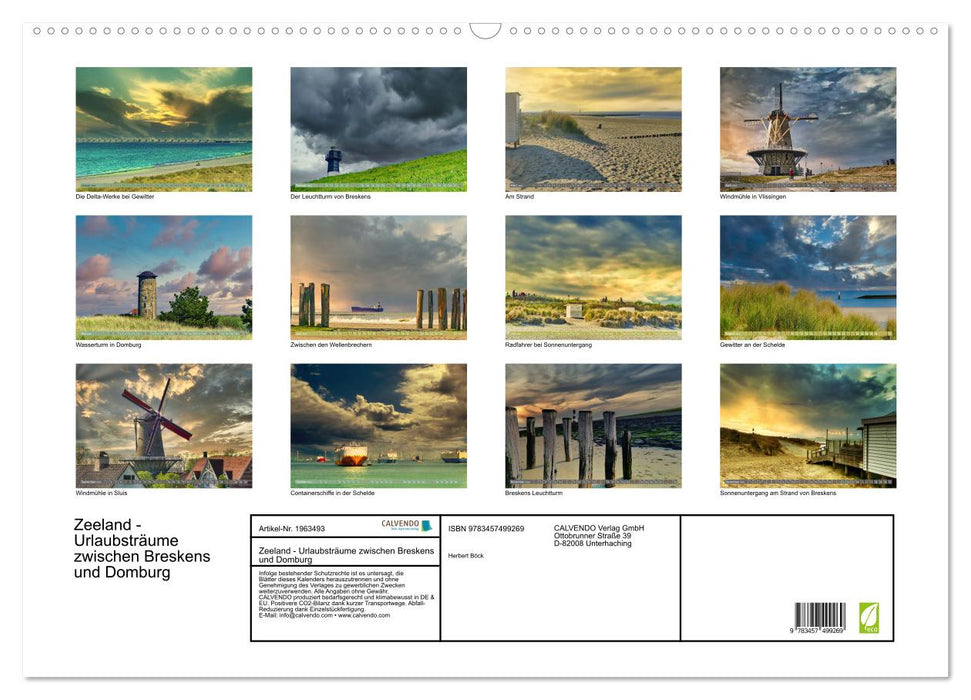Open the Containerschiffe in der Schelde image
The height and width of the screenshot is (700, 971).
tap(378, 424)
